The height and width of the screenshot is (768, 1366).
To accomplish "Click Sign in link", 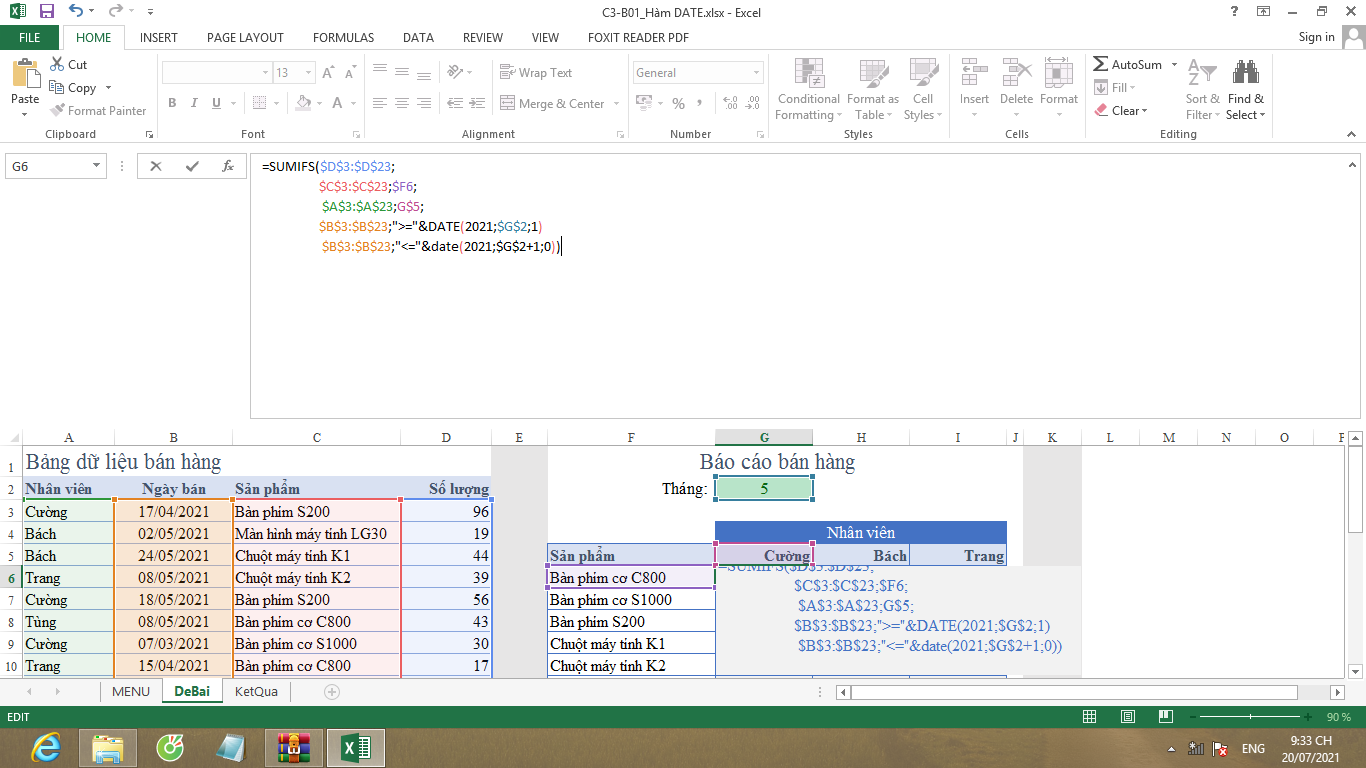I will pos(1316,37).
